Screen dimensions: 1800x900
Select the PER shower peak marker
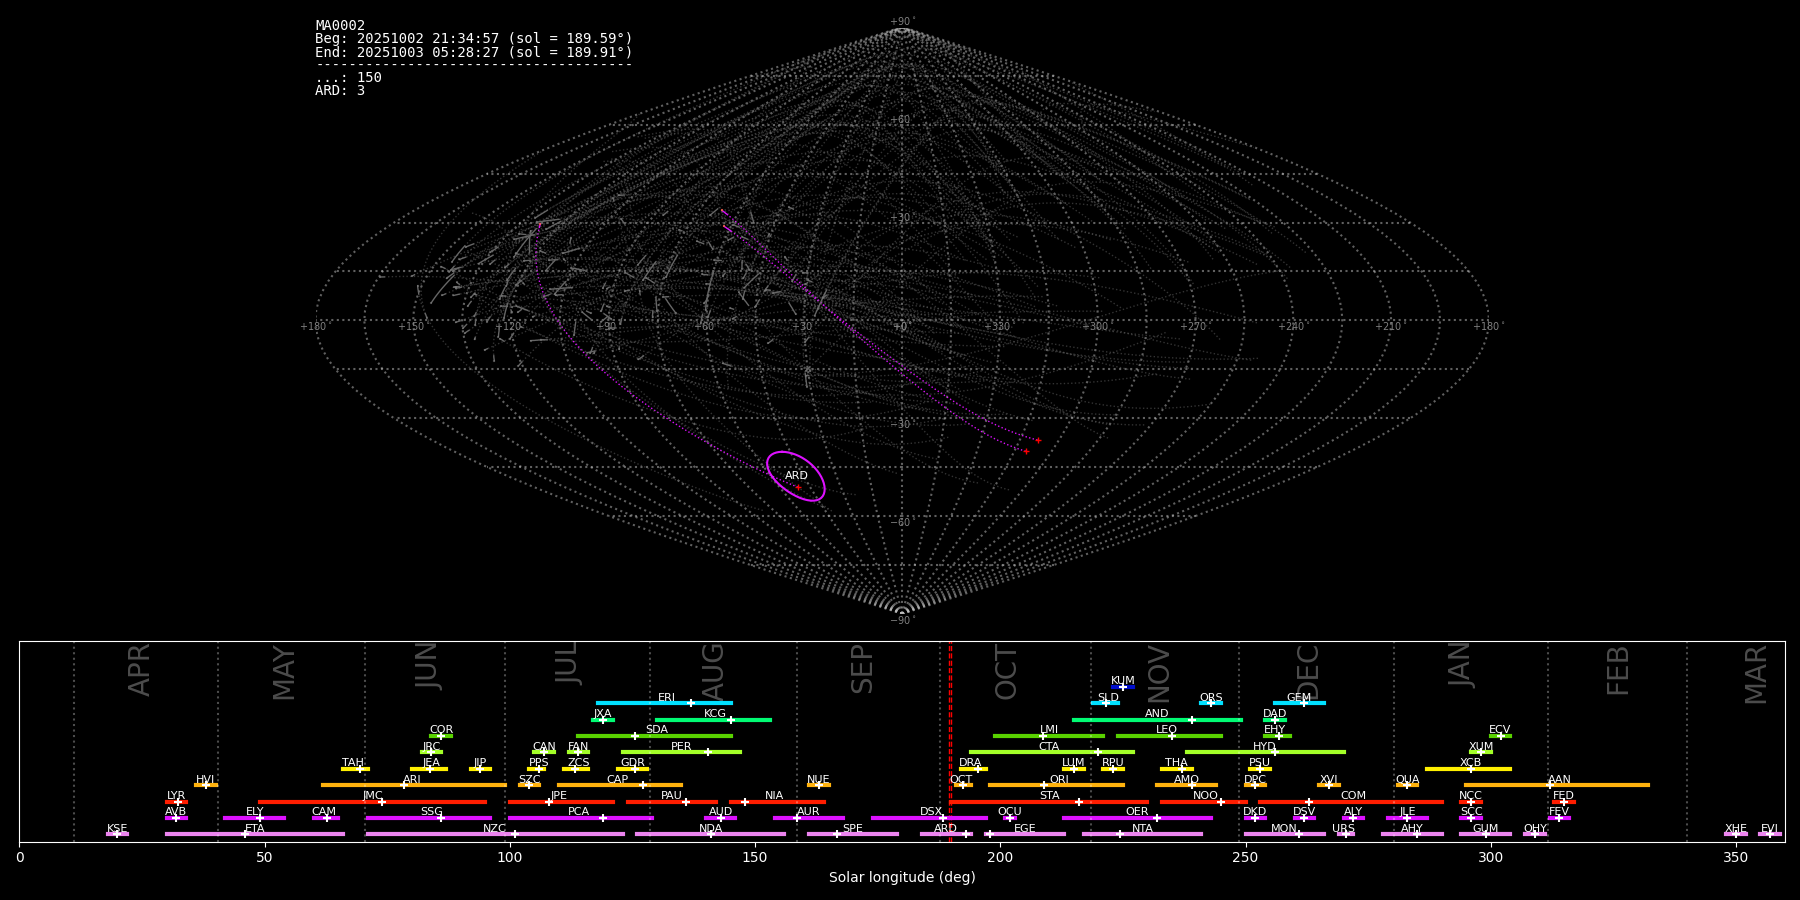(x=708, y=752)
